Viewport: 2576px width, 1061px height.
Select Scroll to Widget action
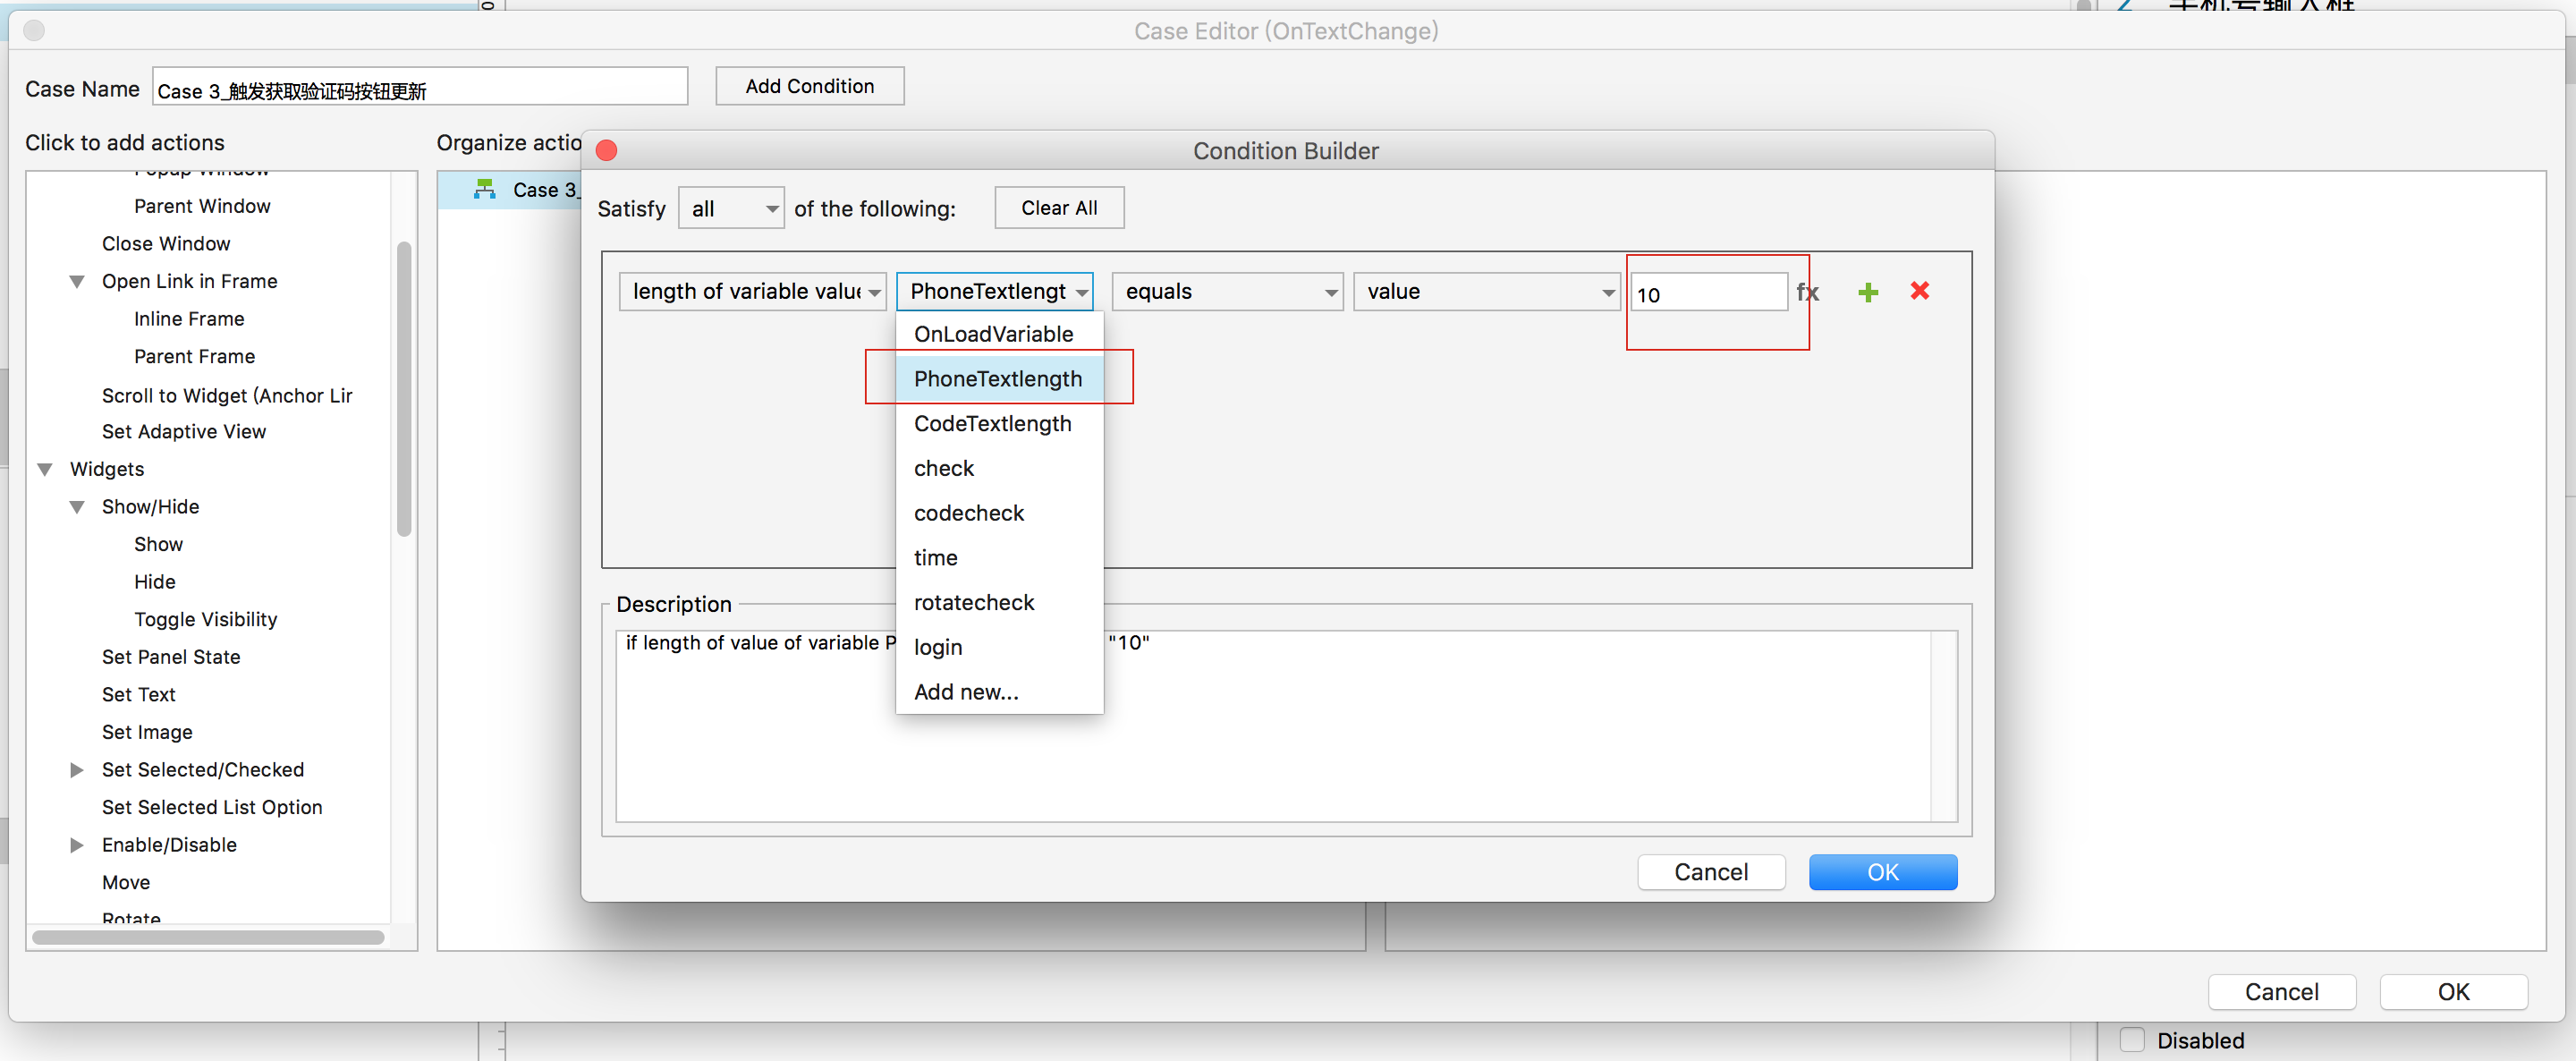click(x=227, y=396)
